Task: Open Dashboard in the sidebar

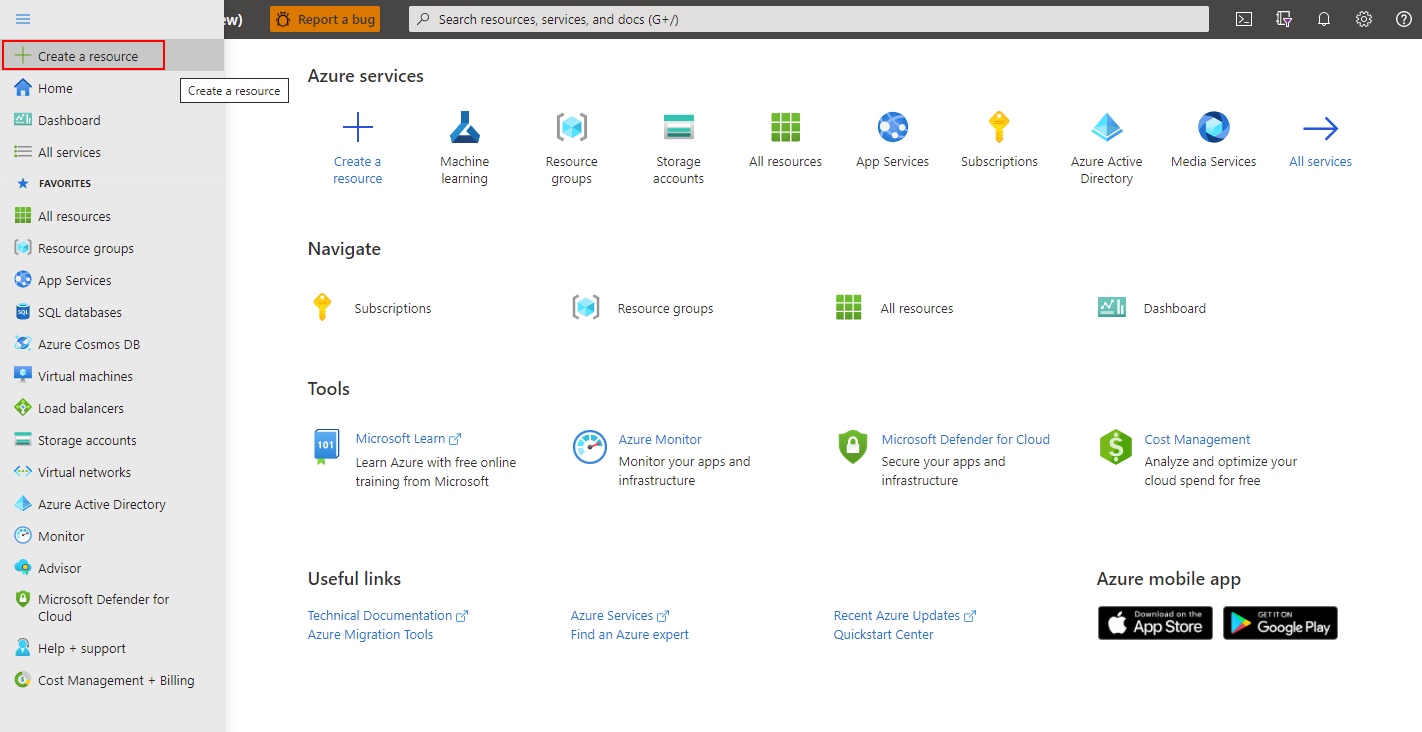Action: pos(112,120)
